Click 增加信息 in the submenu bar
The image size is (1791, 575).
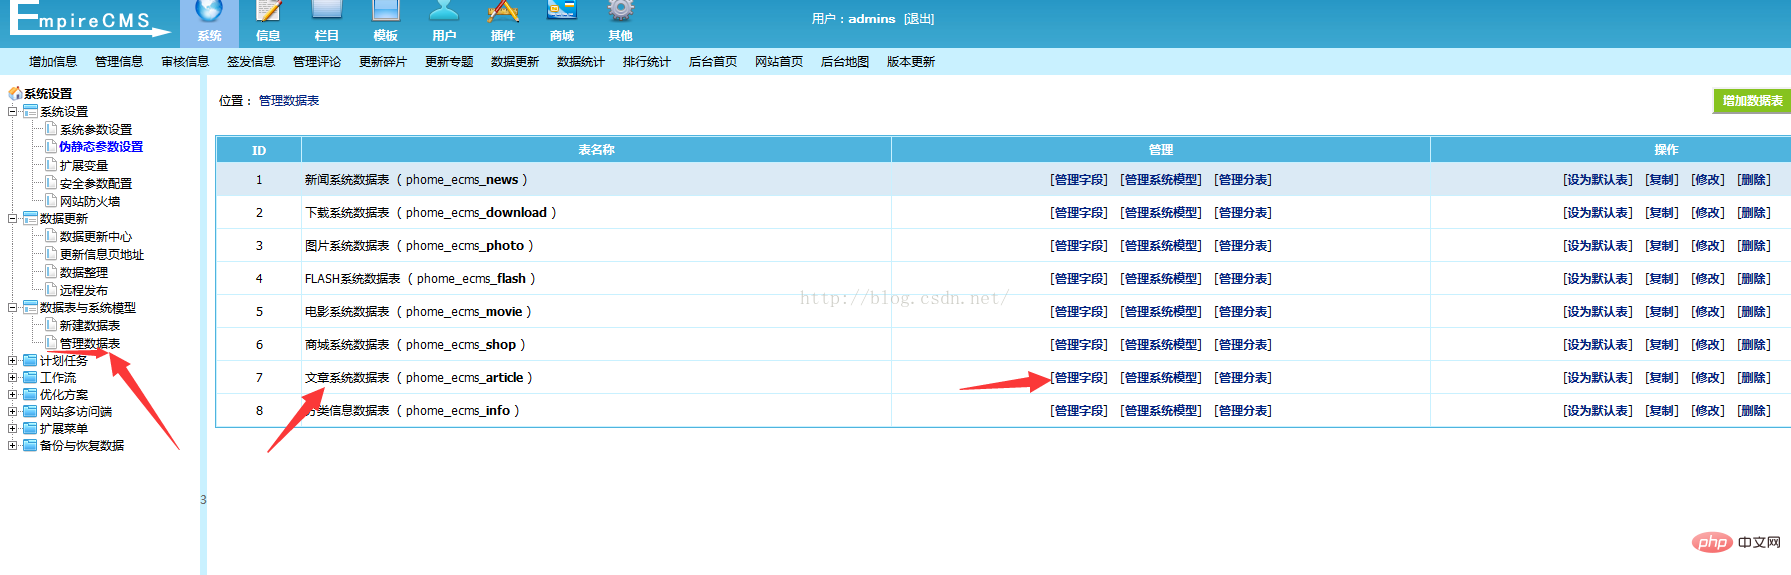coord(53,61)
